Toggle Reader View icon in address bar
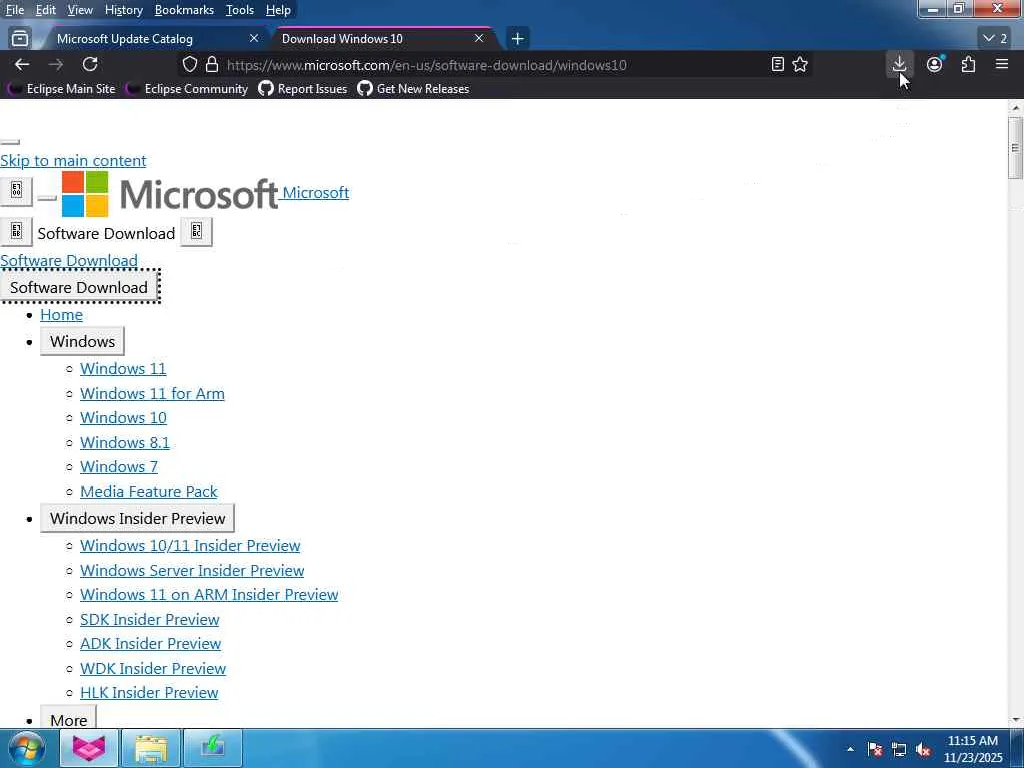This screenshot has width=1024, height=768. 777,65
